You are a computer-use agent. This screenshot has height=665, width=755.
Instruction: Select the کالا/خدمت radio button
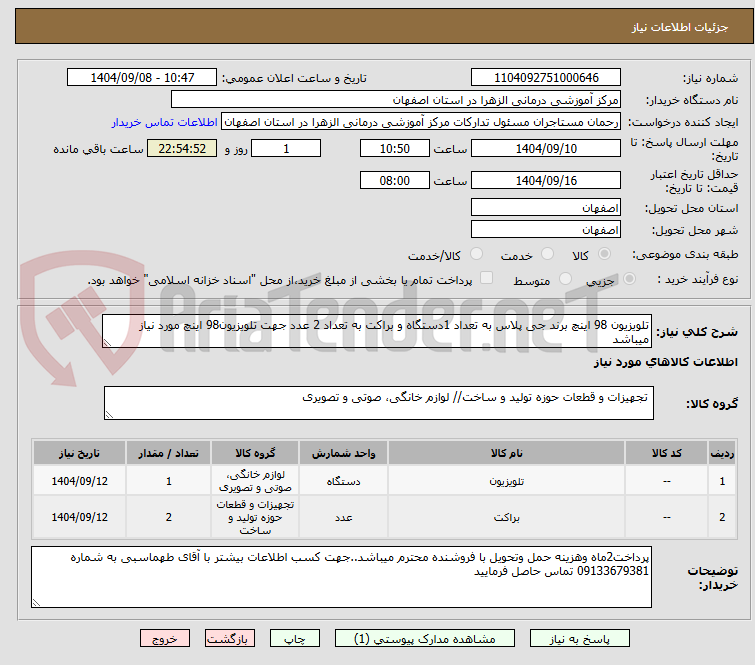(x=476, y=254)
